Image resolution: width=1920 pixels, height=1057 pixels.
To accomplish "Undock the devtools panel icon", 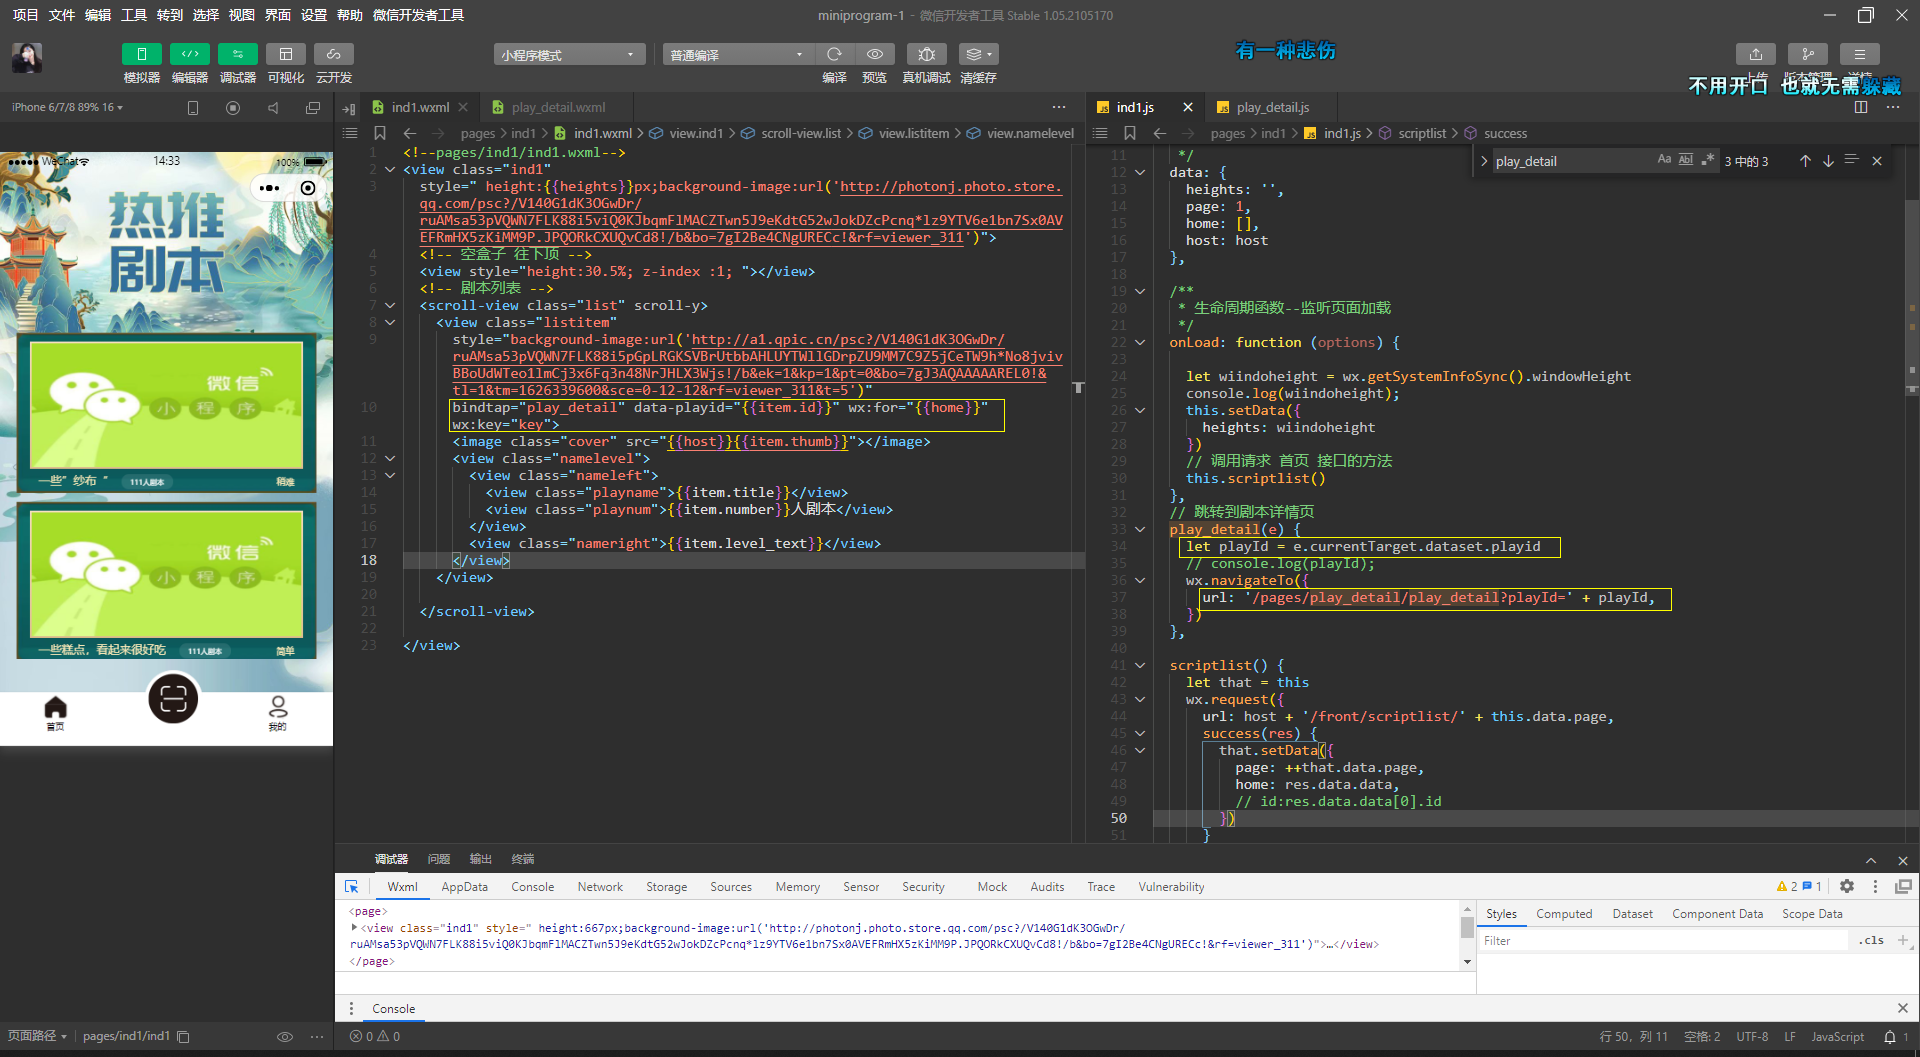I will tap(1903, 886).
